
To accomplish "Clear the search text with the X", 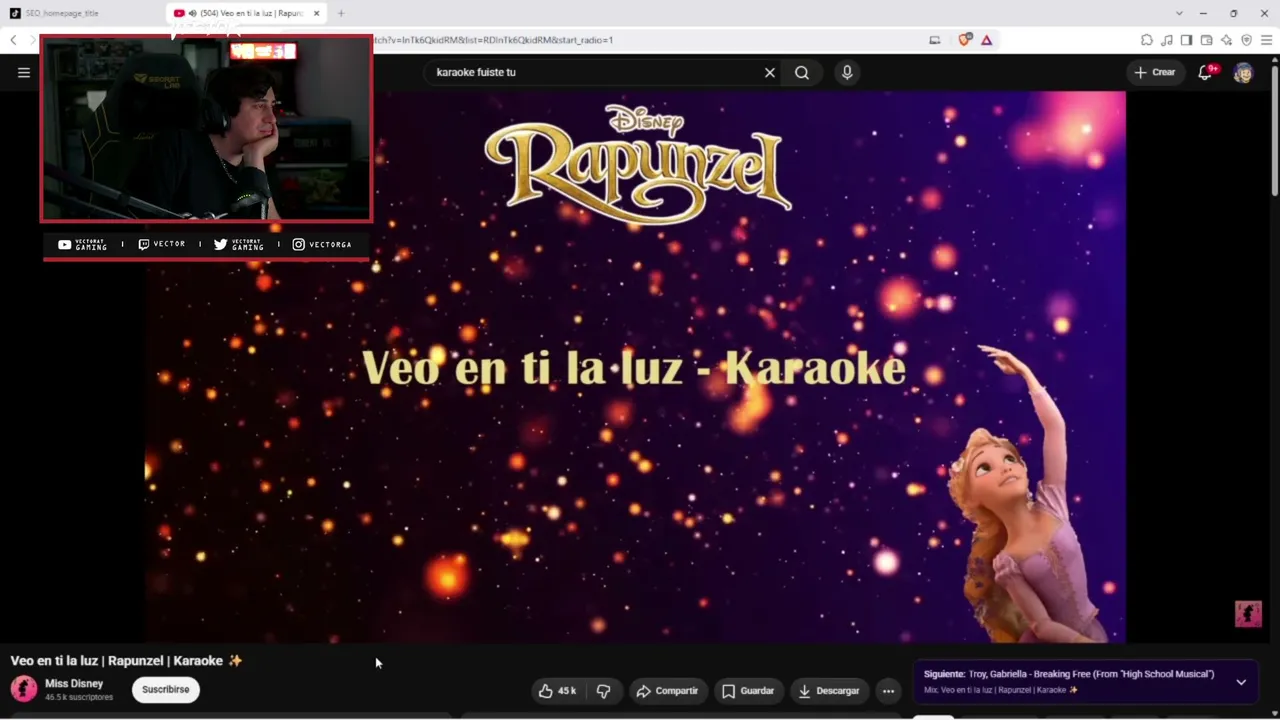I will (770, 72).
